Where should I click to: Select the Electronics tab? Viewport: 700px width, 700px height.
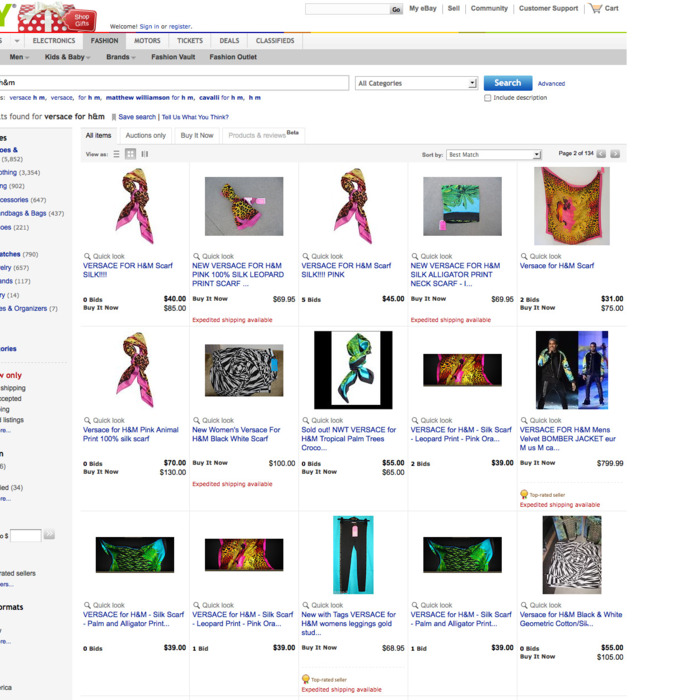[x=54, y=41]
